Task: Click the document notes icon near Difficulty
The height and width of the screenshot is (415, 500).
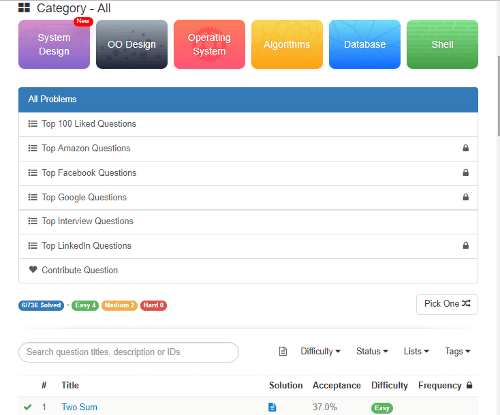Action: pyautogui.click(x=283, y=352)
